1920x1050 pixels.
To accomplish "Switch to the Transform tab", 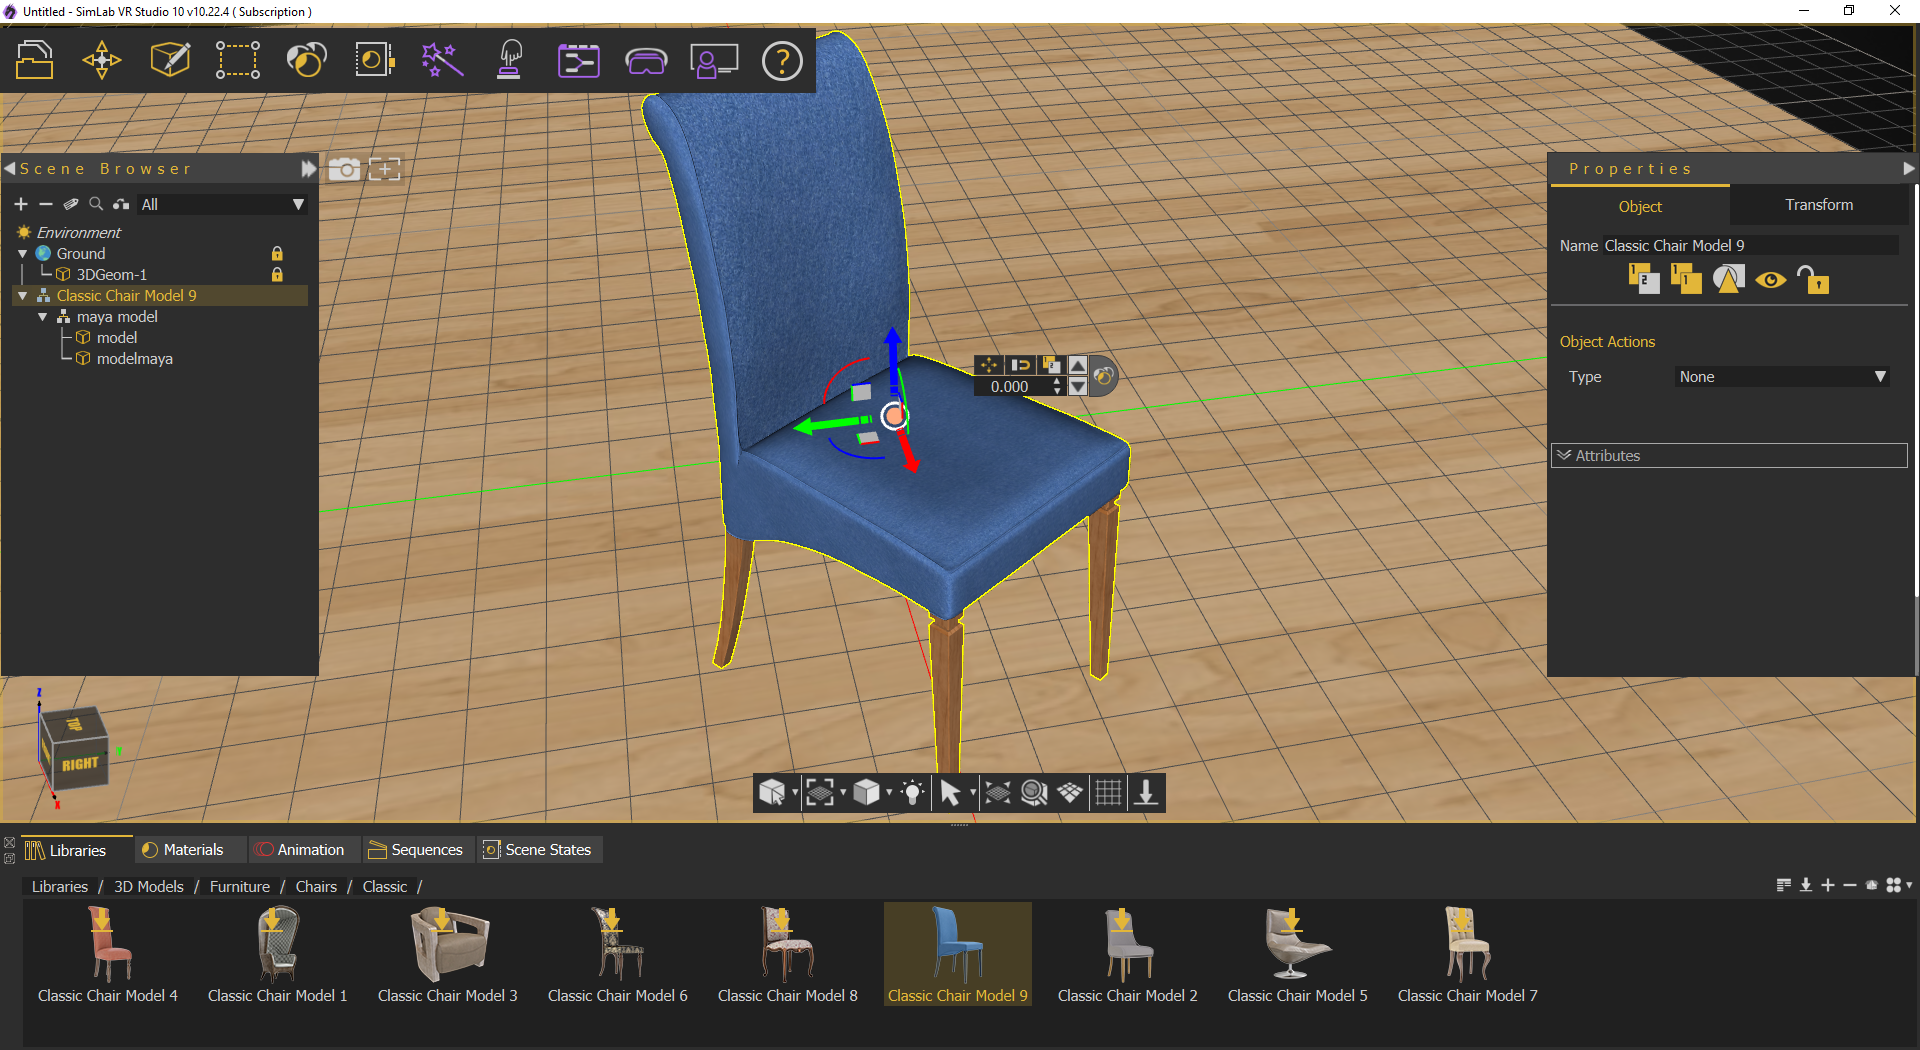I will click(x=1819, y=205).
